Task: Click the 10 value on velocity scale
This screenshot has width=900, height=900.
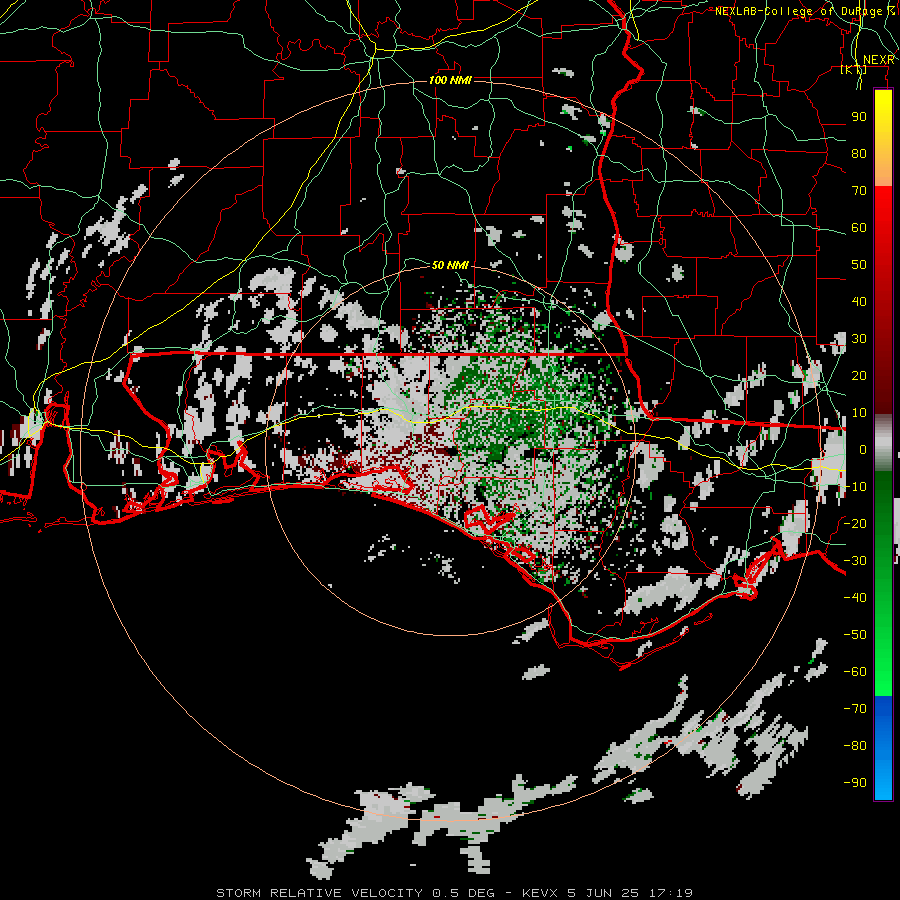Action: point(859,413)
